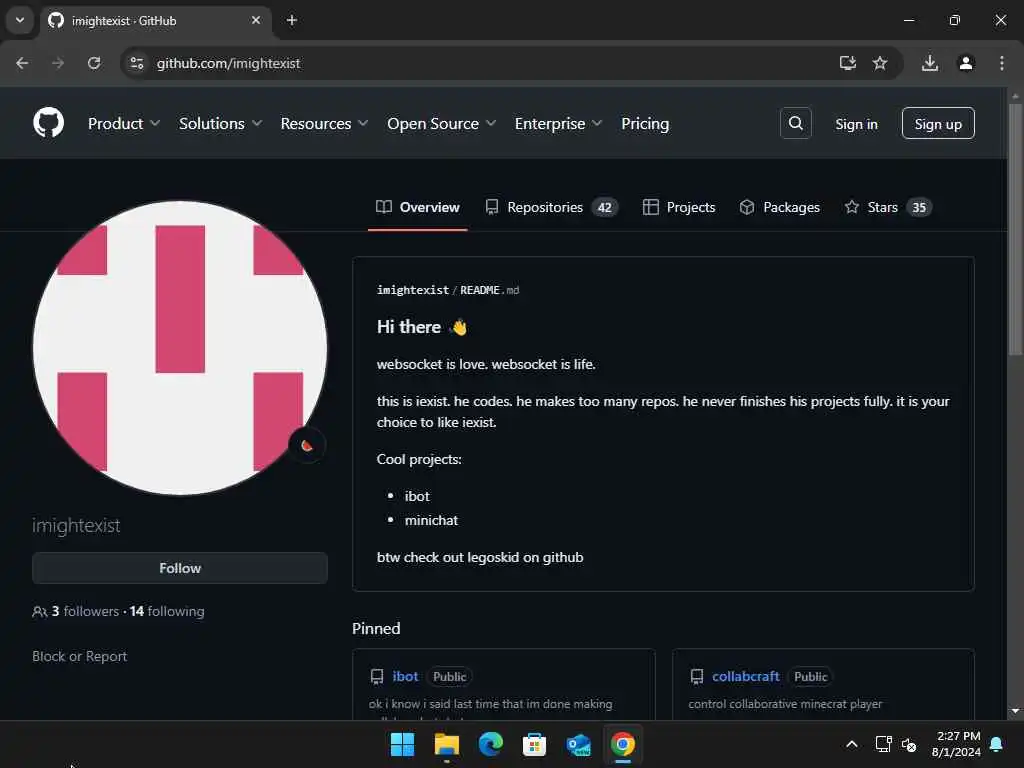
Task: Switch to the Projects tab
Action: (679, 207)
